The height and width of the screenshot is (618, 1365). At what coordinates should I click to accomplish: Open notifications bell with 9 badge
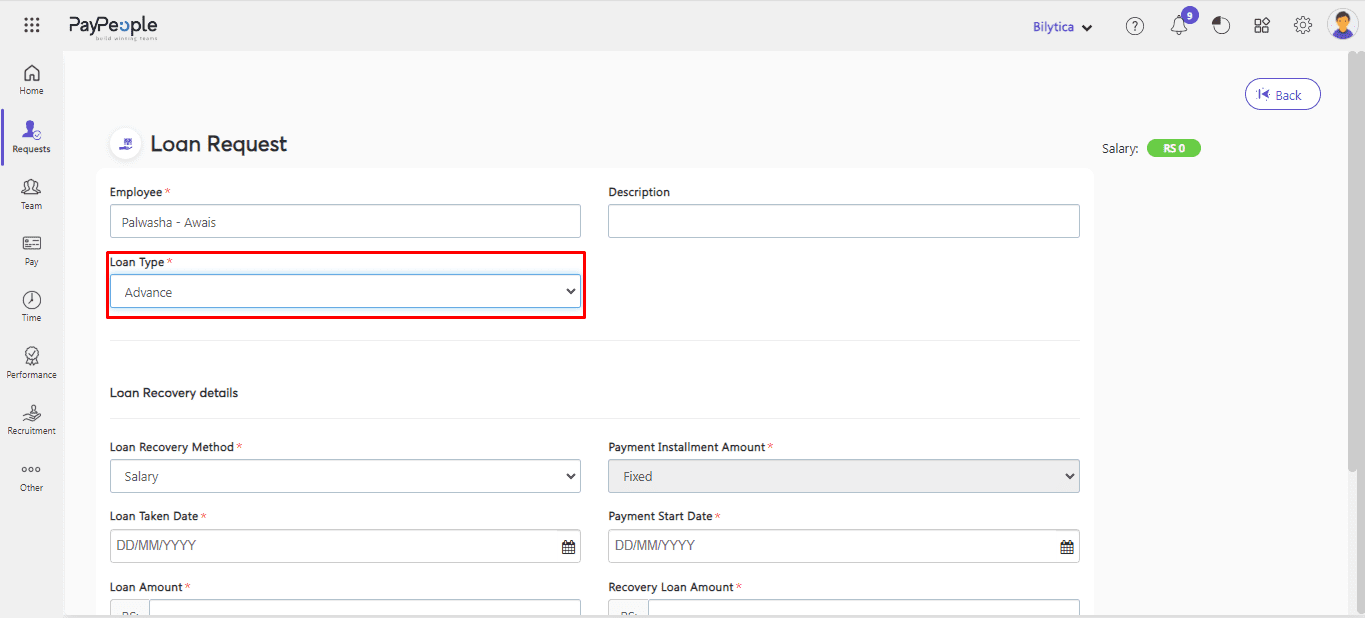click(1179, 26)
